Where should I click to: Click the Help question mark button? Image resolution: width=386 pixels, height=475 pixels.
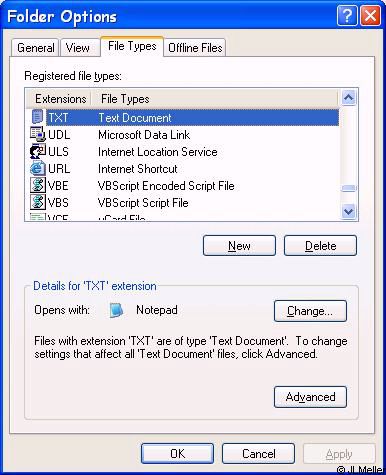coord(347,16)
